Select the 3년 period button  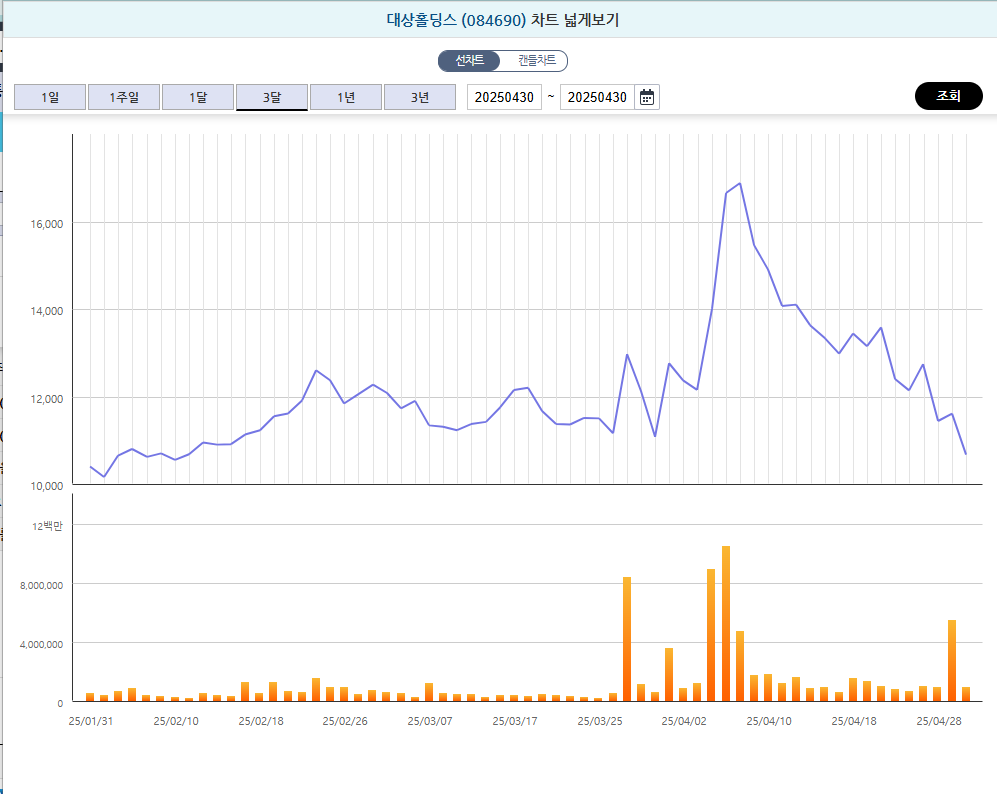419,96
